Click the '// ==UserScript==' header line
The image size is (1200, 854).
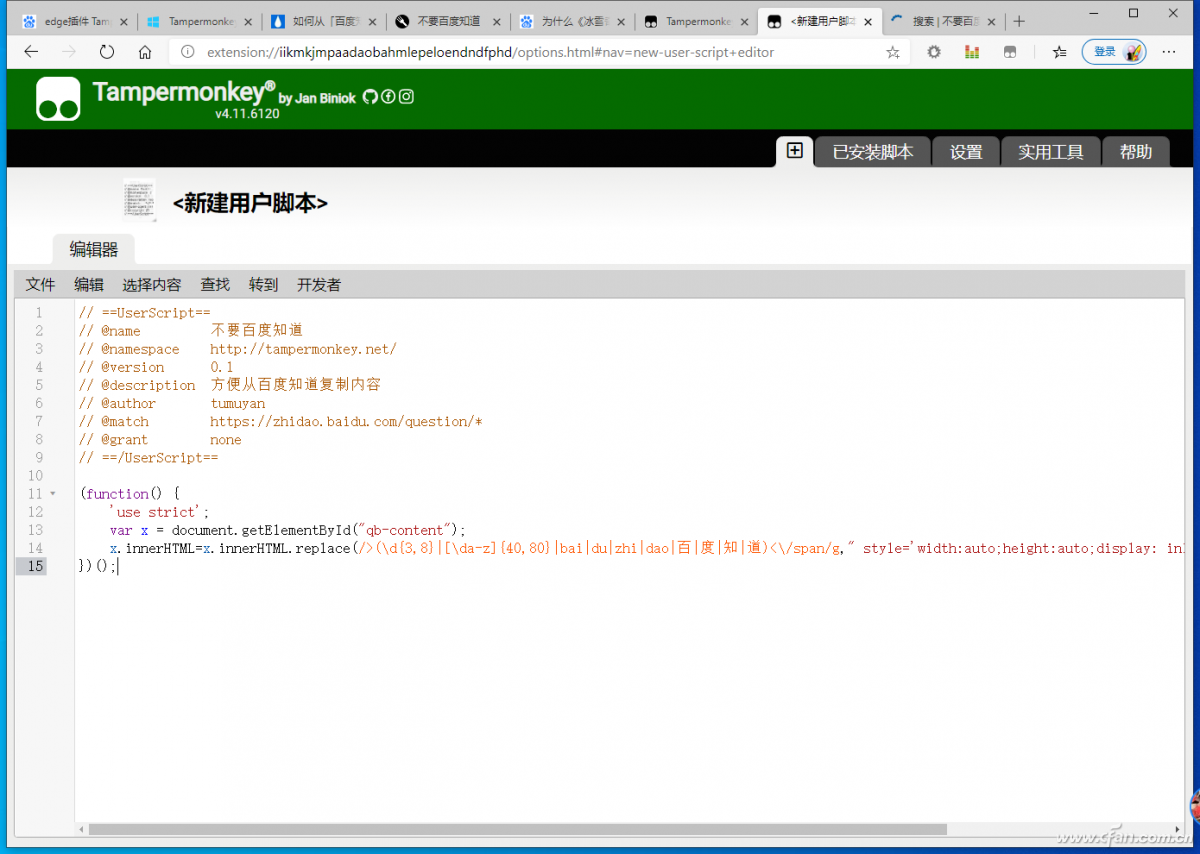(145, 312)
